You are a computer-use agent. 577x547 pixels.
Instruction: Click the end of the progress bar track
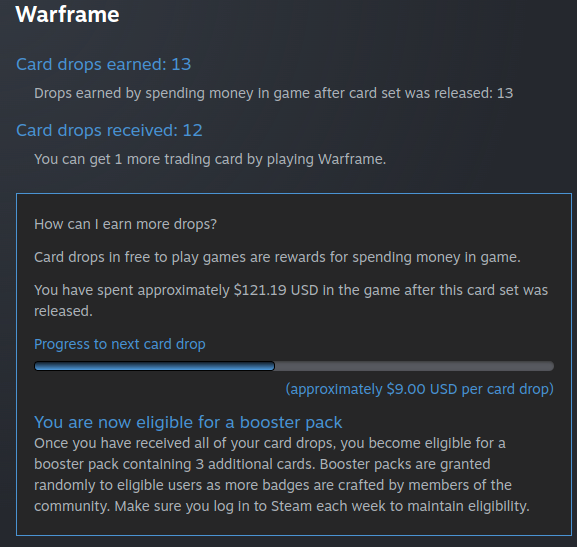click(549, 366)
